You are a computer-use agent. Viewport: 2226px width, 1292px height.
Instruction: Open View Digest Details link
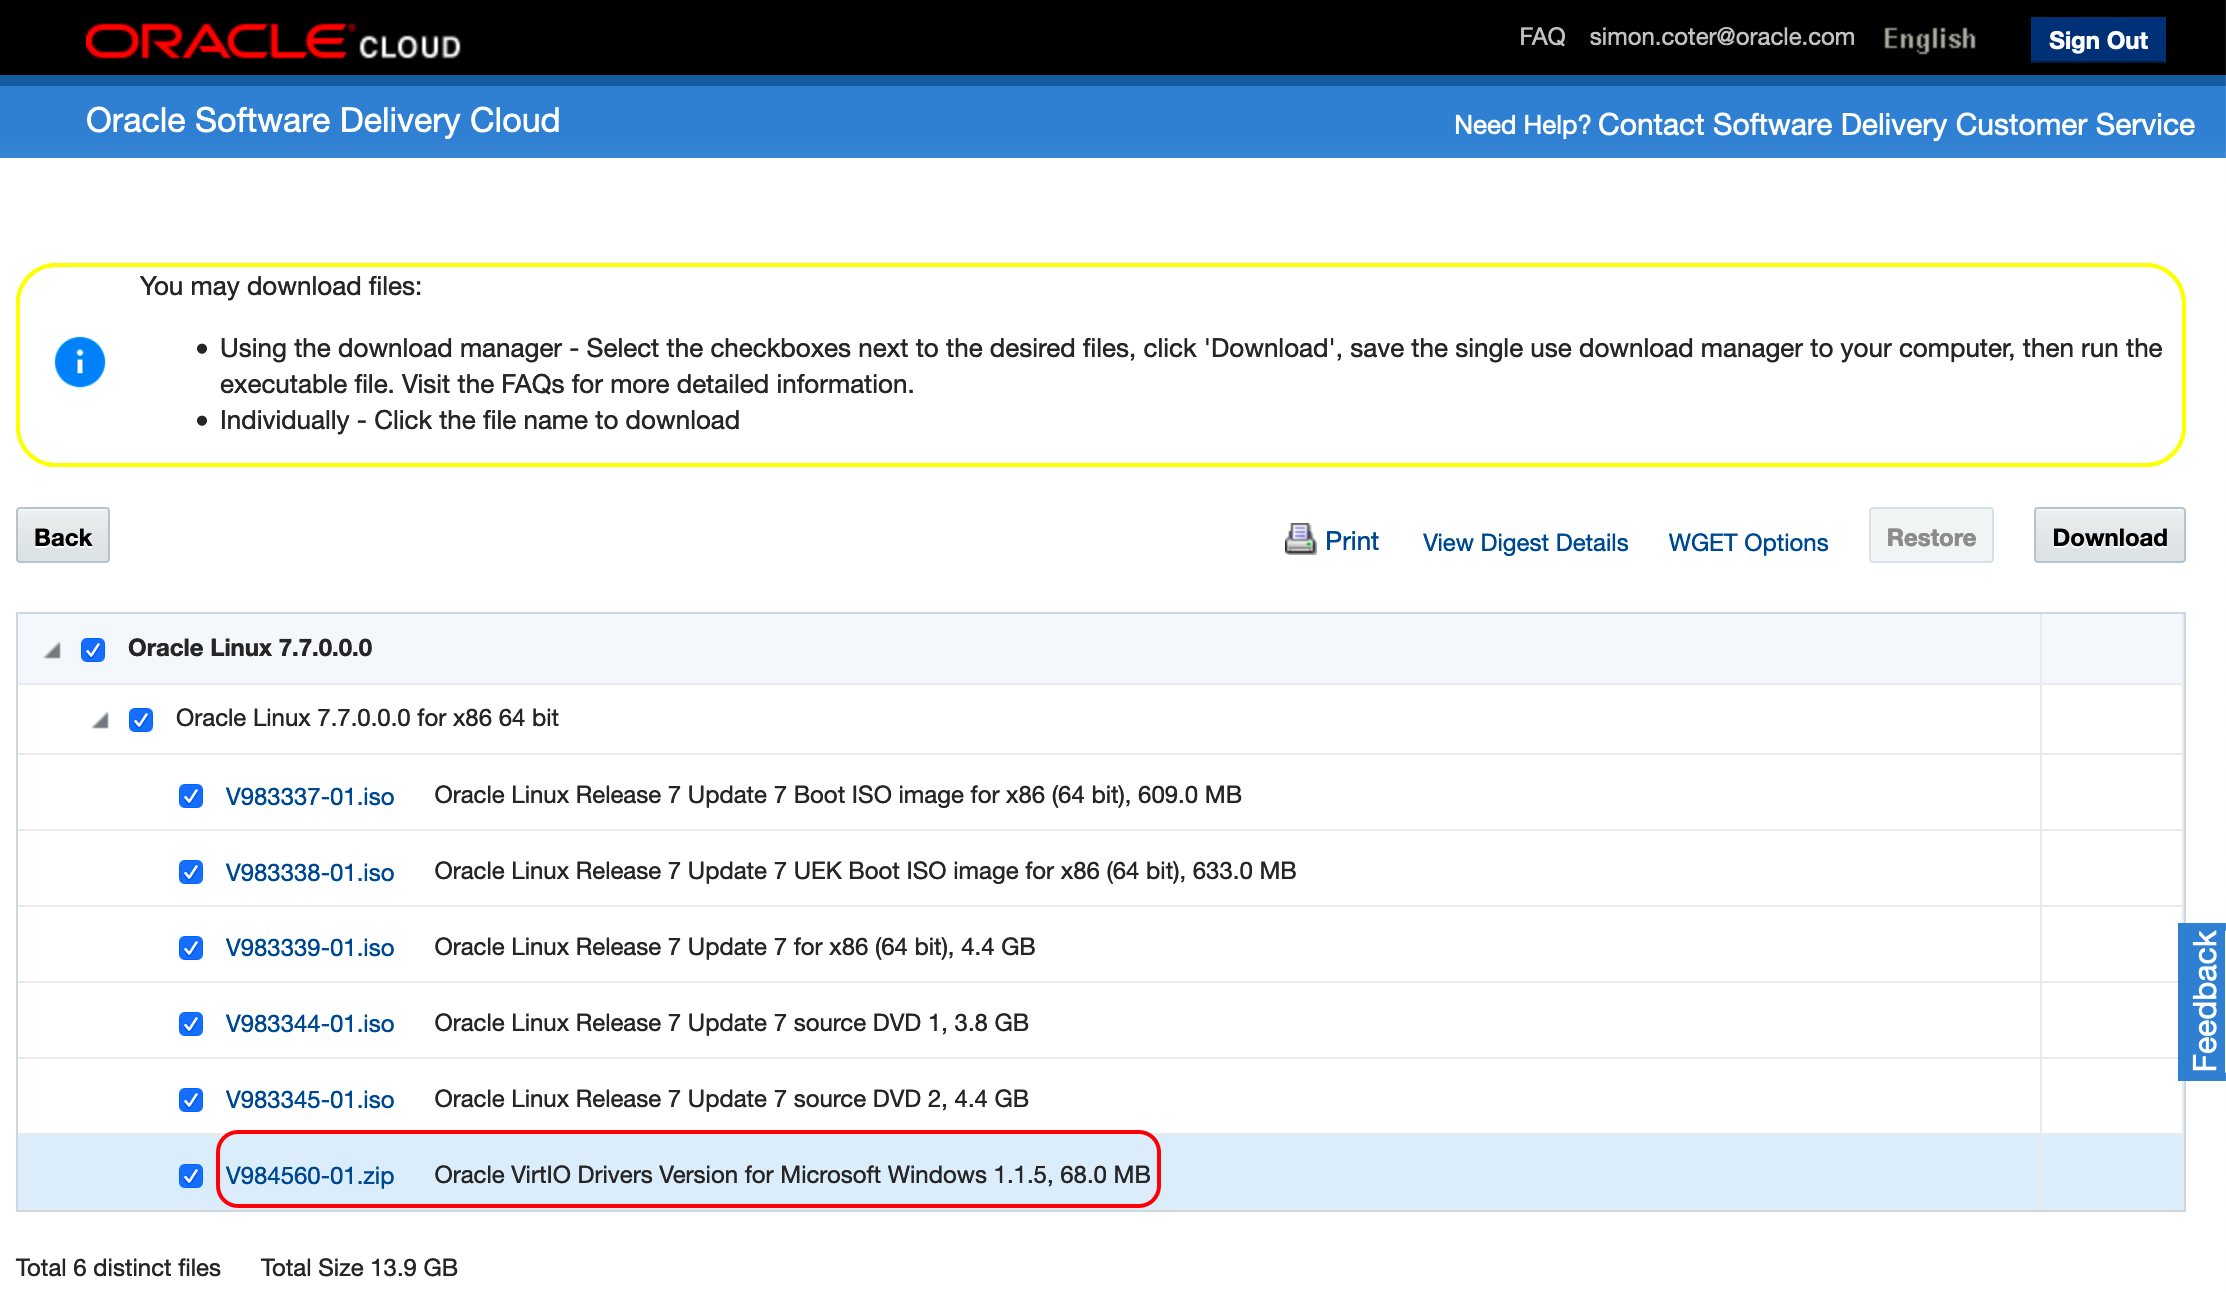[1525, 543]
